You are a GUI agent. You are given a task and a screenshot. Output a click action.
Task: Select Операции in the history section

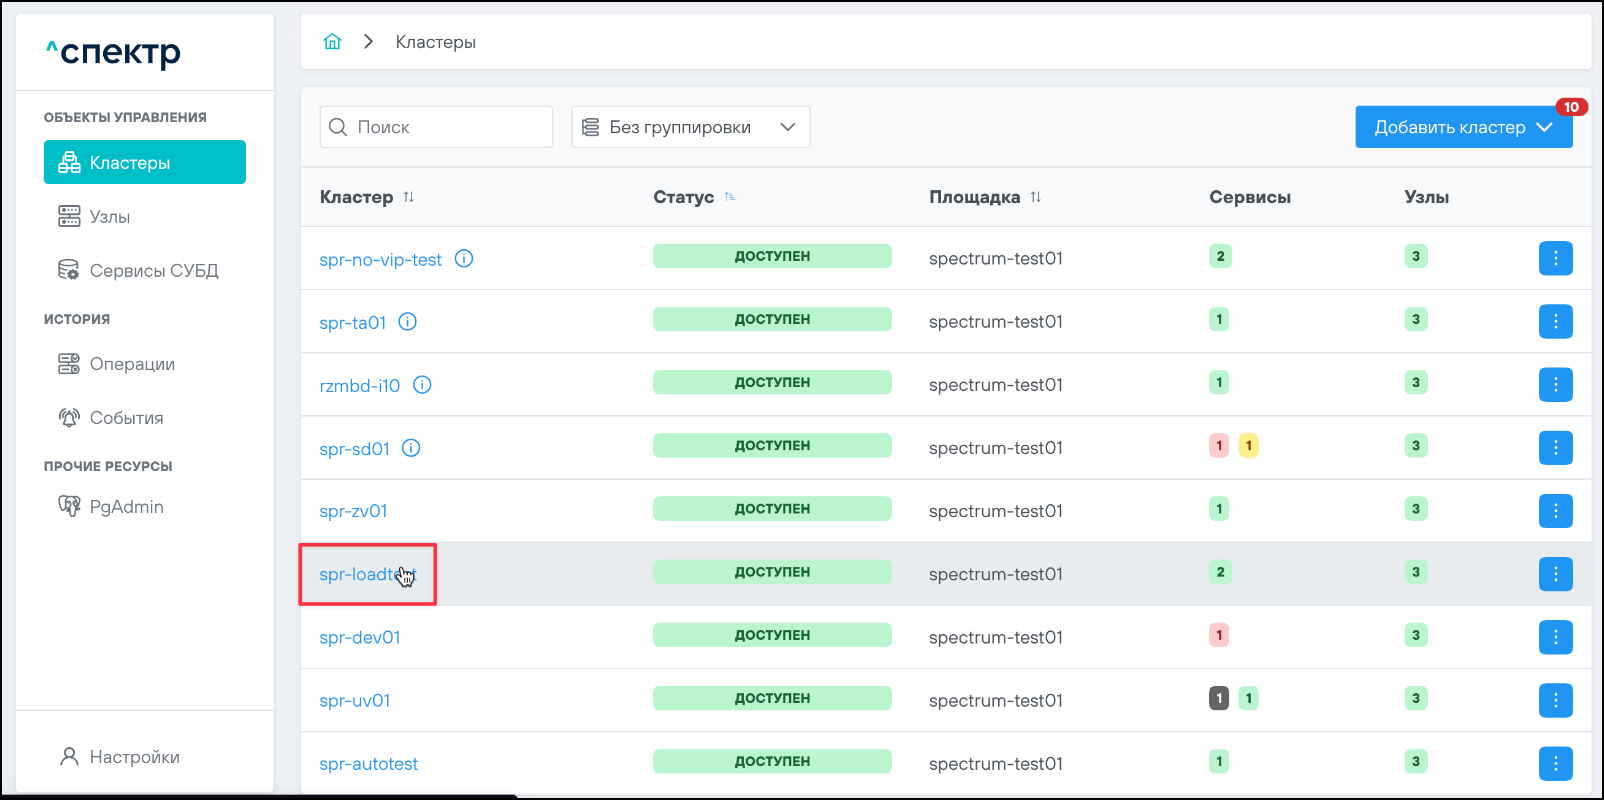point(132,364)
